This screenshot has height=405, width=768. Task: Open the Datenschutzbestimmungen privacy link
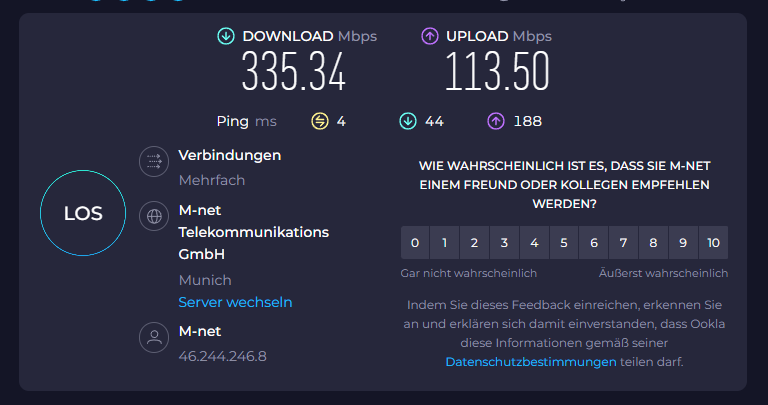click(531, 362)
